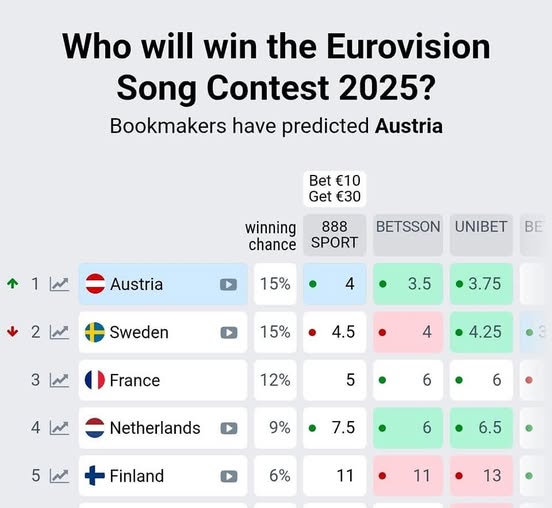Screen dimensions: 552x508
Task: Click the Sweden flag icon
Action: (95, 332)
